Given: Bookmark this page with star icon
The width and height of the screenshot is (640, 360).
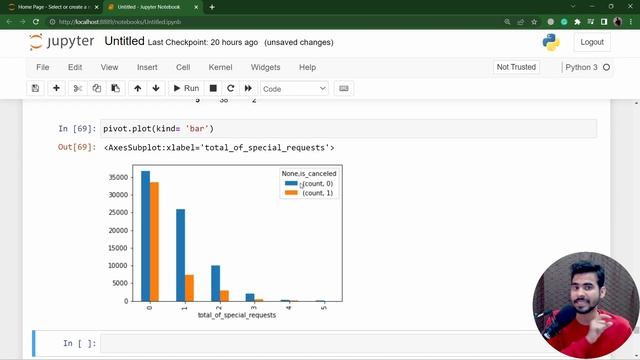Looking at the screenshot, I should pos(534,22).
